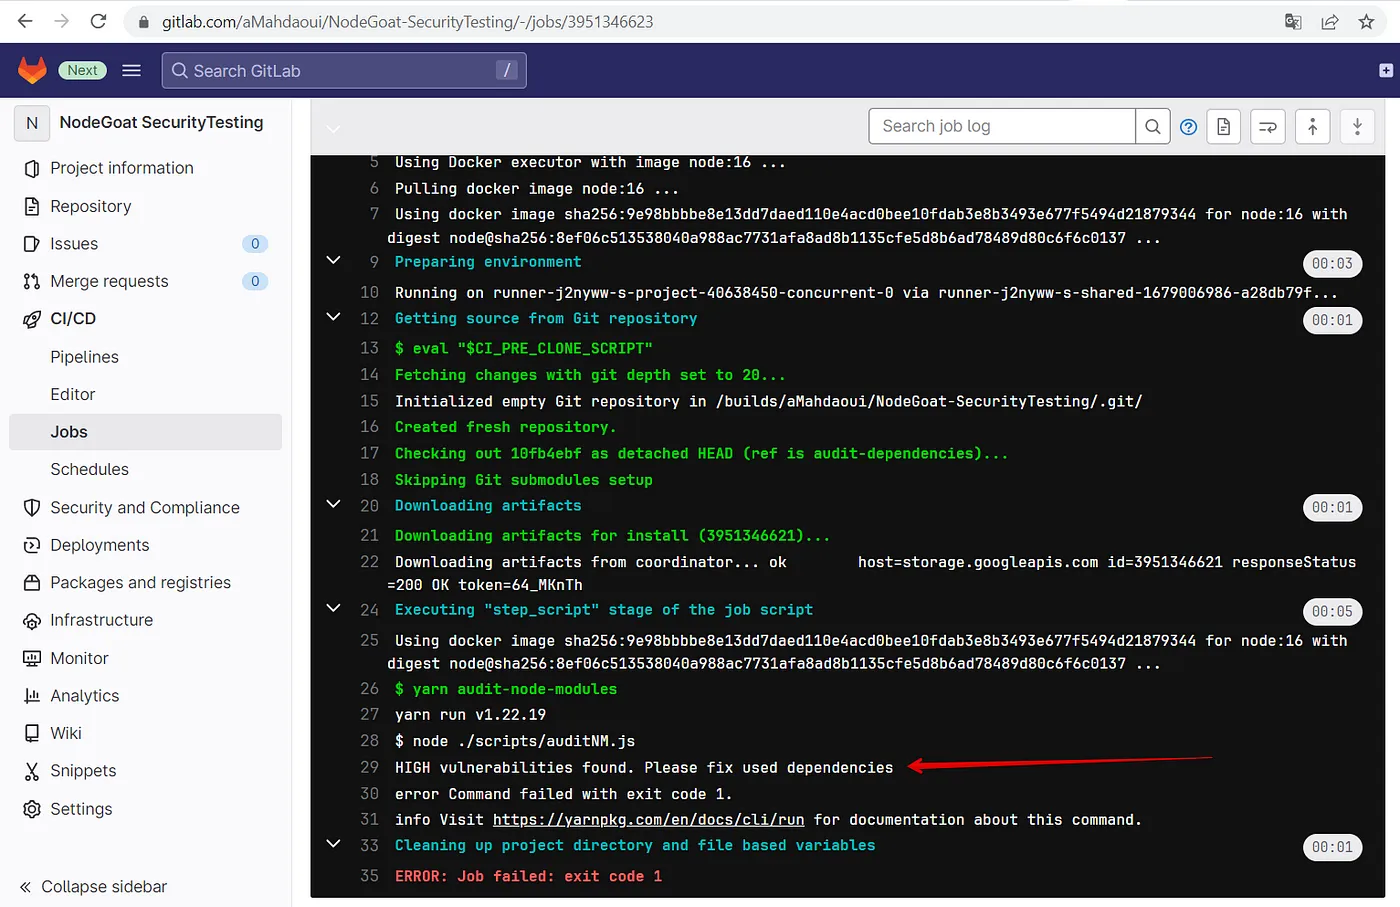Collapse sidebar
Image resolution: width=1400 pixels, height=907 pixels.
tap(93, 886)
